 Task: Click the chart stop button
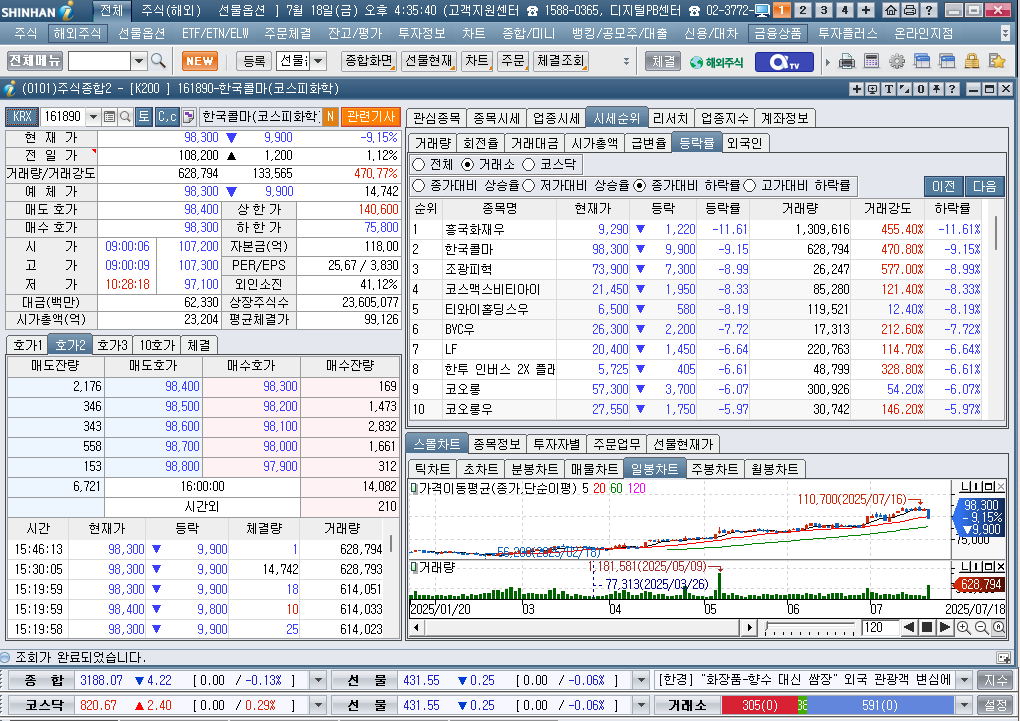928,627
